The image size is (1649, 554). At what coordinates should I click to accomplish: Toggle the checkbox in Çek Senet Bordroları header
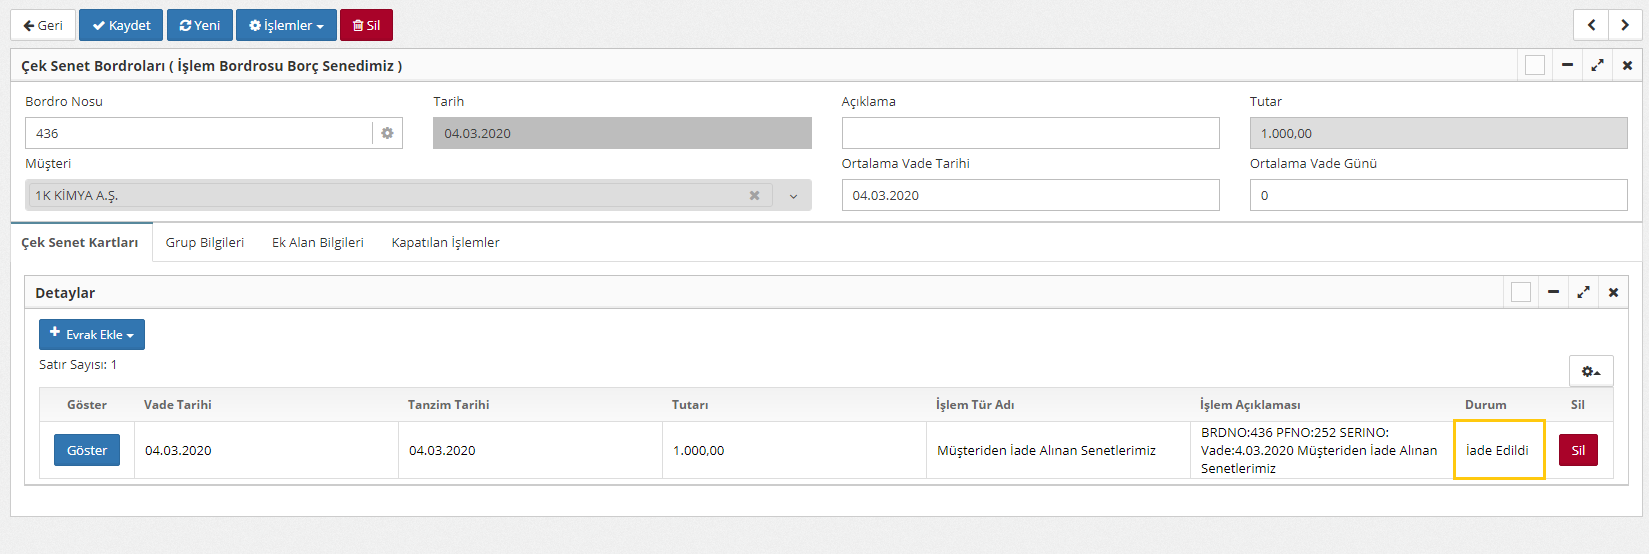click(1535, 65)
